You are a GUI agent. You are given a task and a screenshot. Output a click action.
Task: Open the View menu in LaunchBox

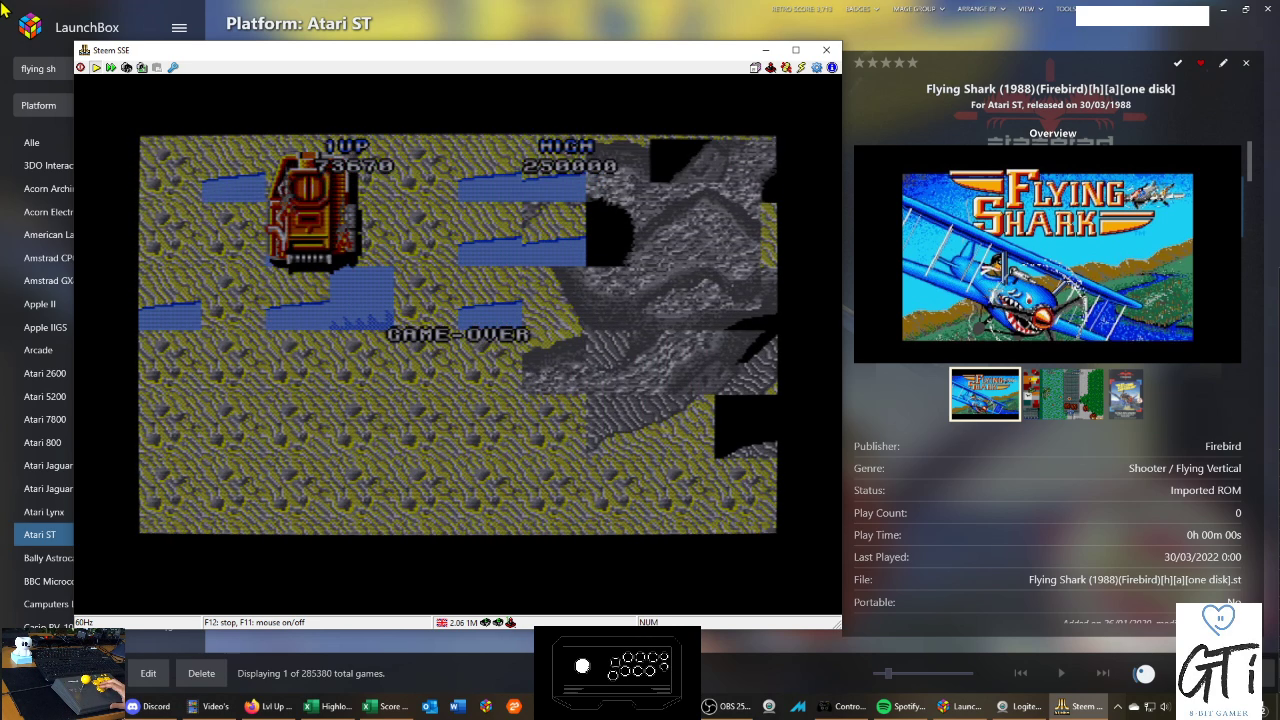pos(1029,9)
